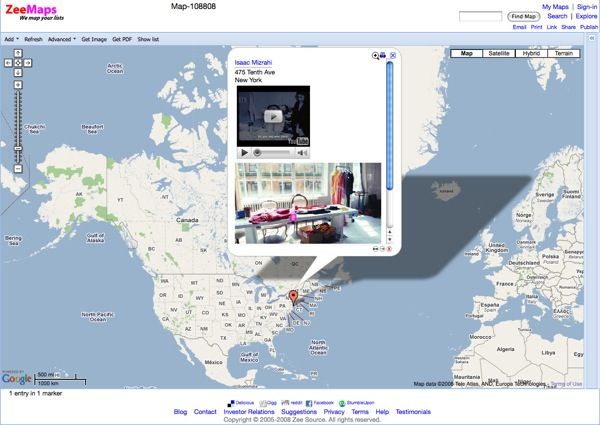This screenshot has width=600, height=425.
Task: Click the video seek slider knob
Action: pos(258,153)
